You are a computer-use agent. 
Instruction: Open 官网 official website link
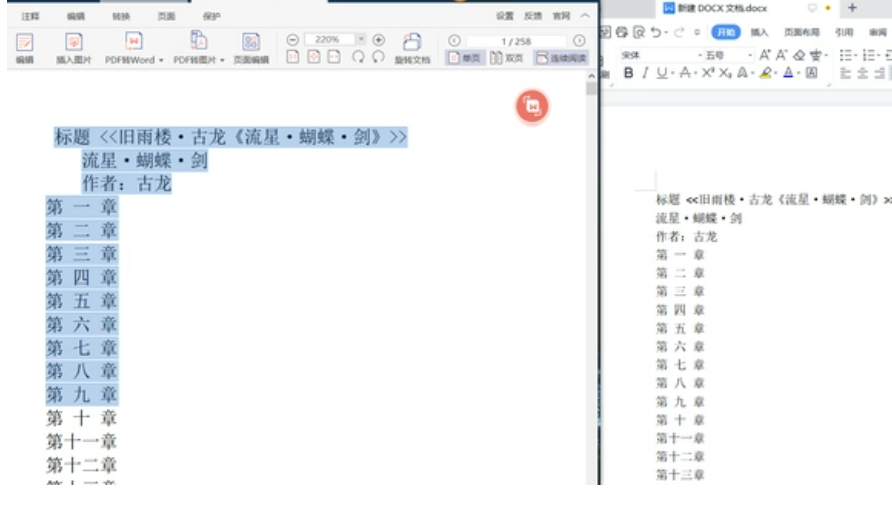click(x=561, y=16)
